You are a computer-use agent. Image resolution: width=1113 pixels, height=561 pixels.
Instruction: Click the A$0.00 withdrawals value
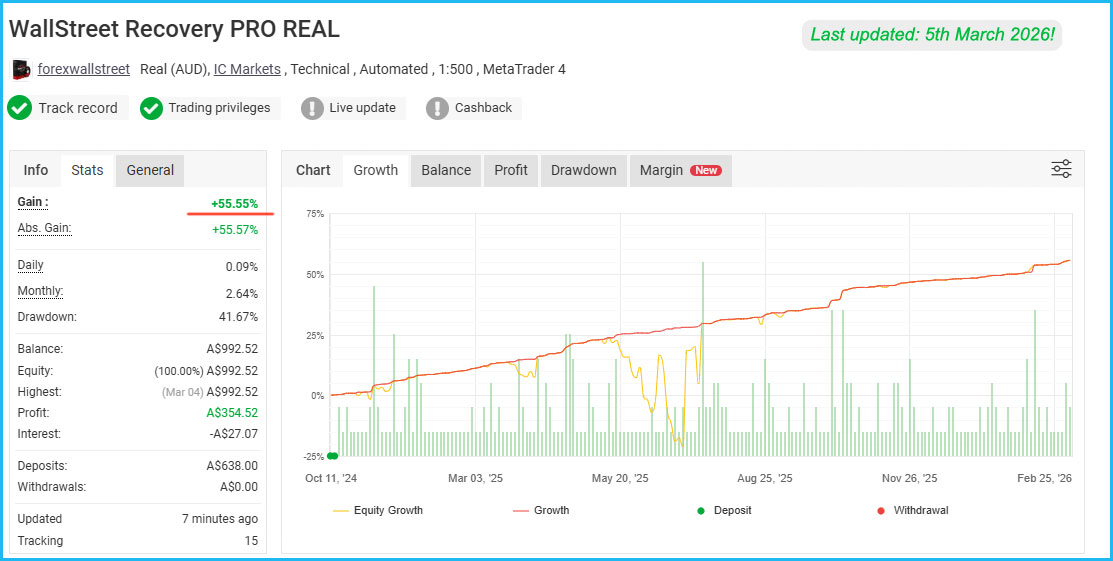coord(239,487)
